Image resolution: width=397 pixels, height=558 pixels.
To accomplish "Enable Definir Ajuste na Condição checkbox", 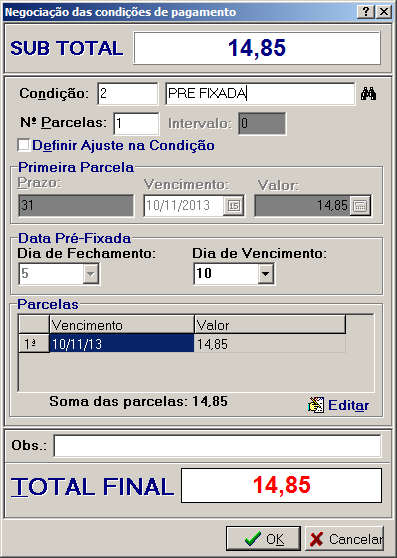I will point(23,145).
